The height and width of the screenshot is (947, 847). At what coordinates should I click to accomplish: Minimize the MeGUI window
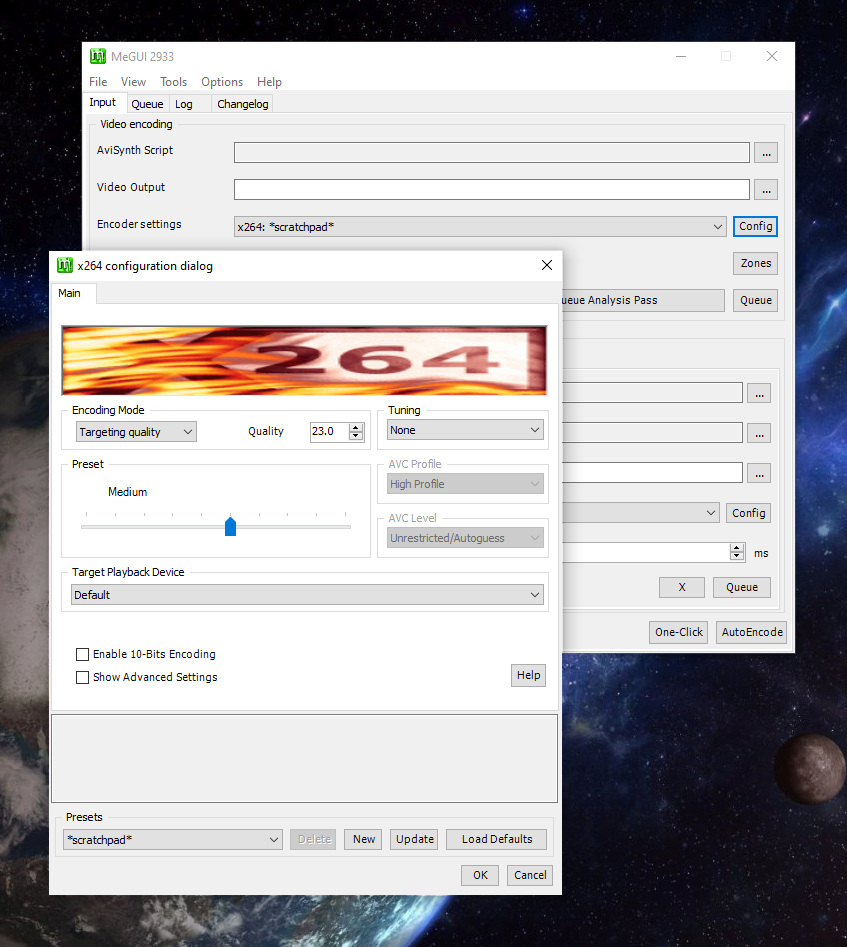tap(681, 56)
